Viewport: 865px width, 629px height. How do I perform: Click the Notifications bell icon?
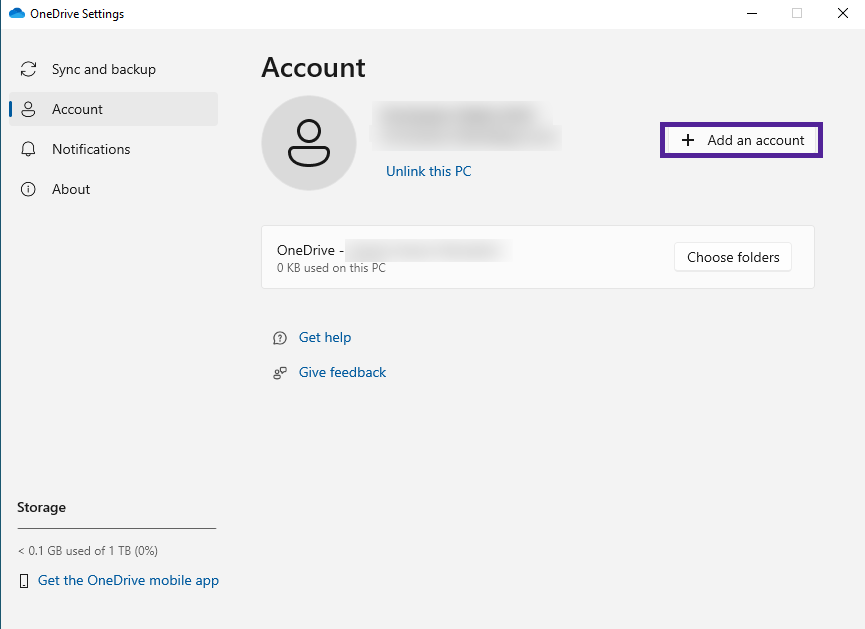pos(29,150)
